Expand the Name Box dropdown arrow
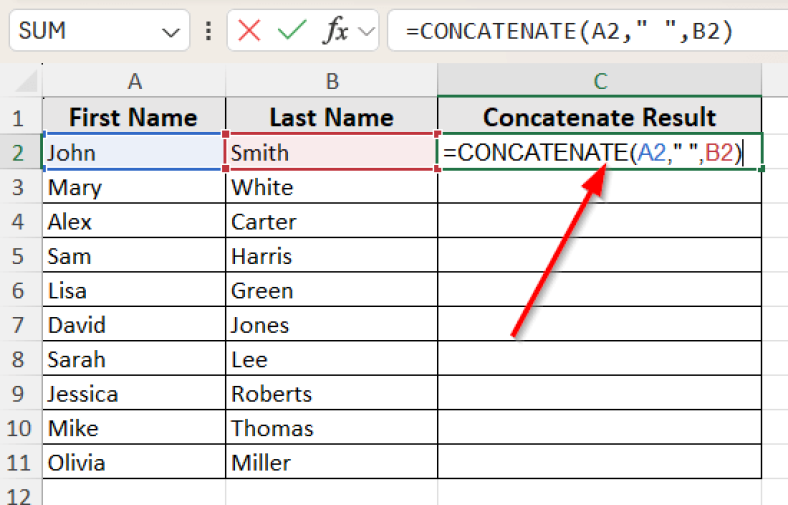788x505 pixels. click(168, 32)
